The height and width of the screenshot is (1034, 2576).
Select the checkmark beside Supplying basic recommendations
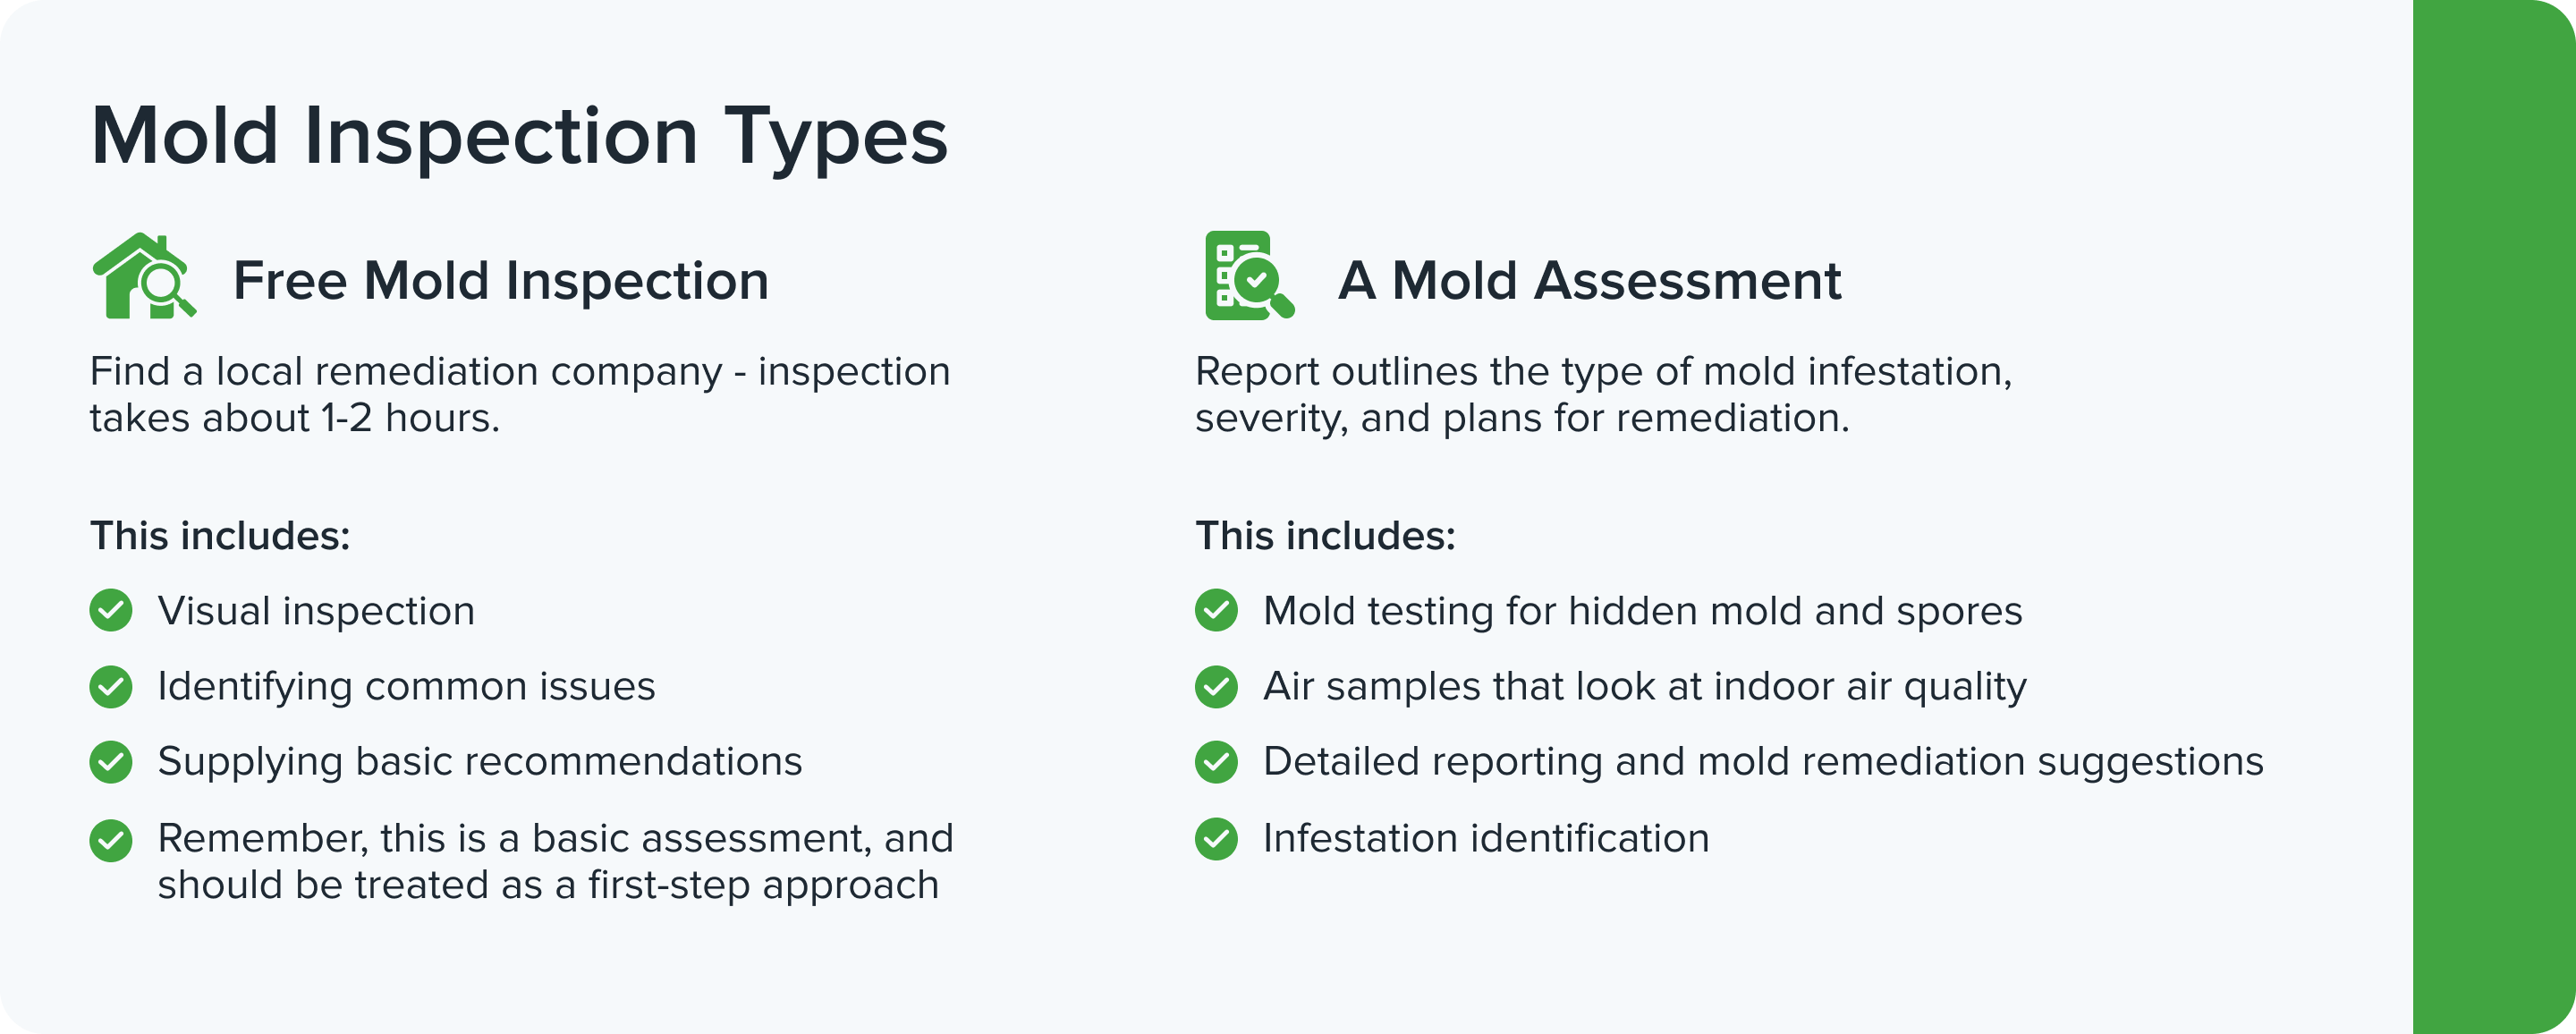pos(111,762)
